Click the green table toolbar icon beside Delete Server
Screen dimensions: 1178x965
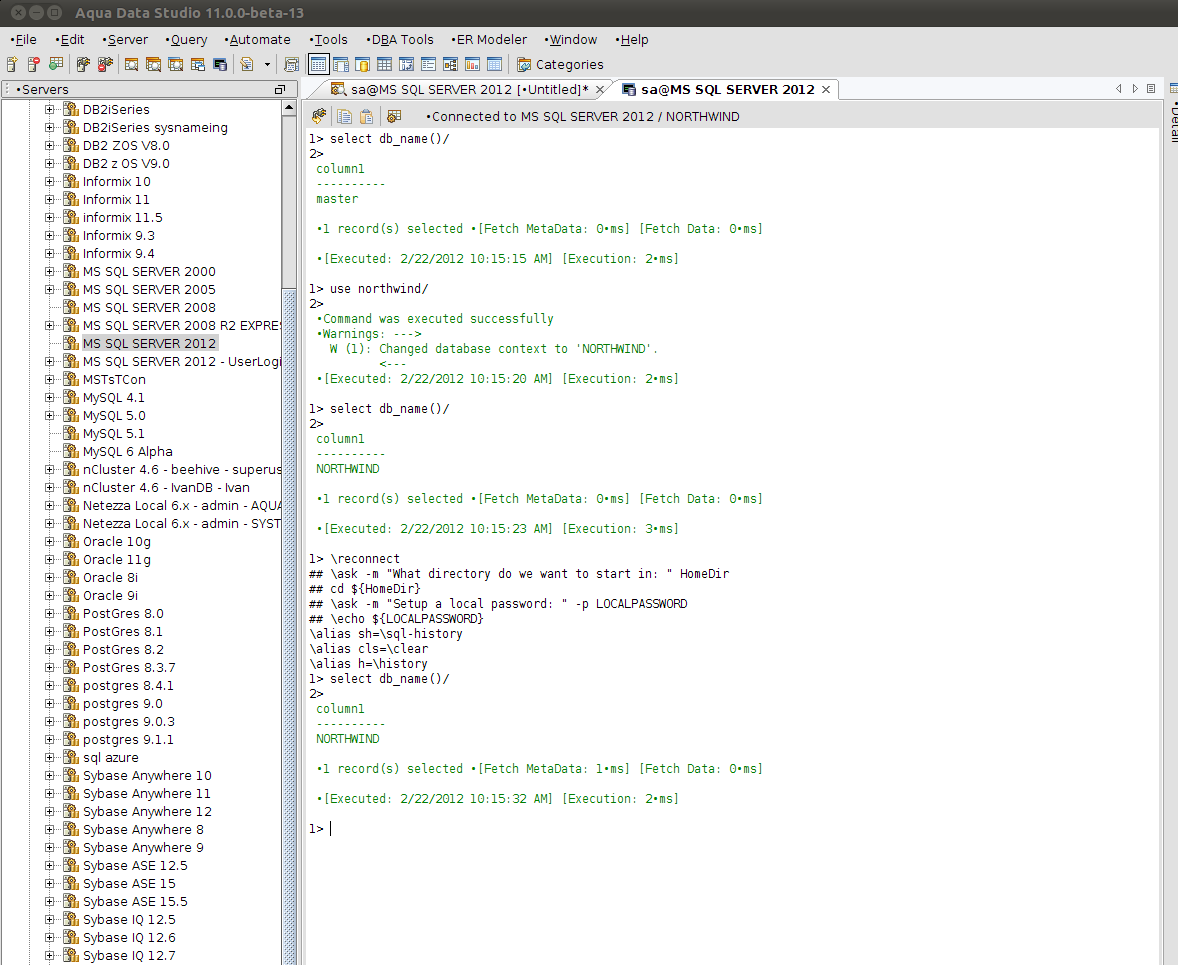(56, 65)
